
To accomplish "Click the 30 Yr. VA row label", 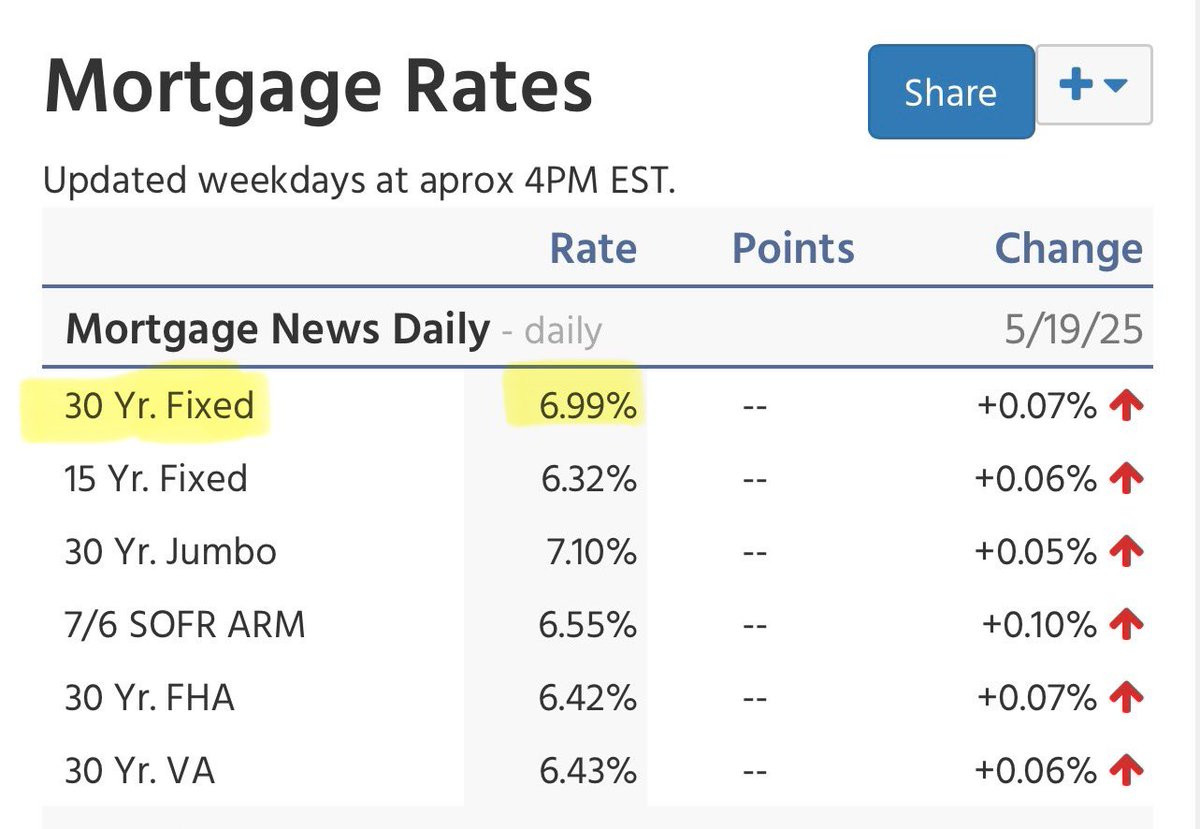I will (x=140, y=770).
